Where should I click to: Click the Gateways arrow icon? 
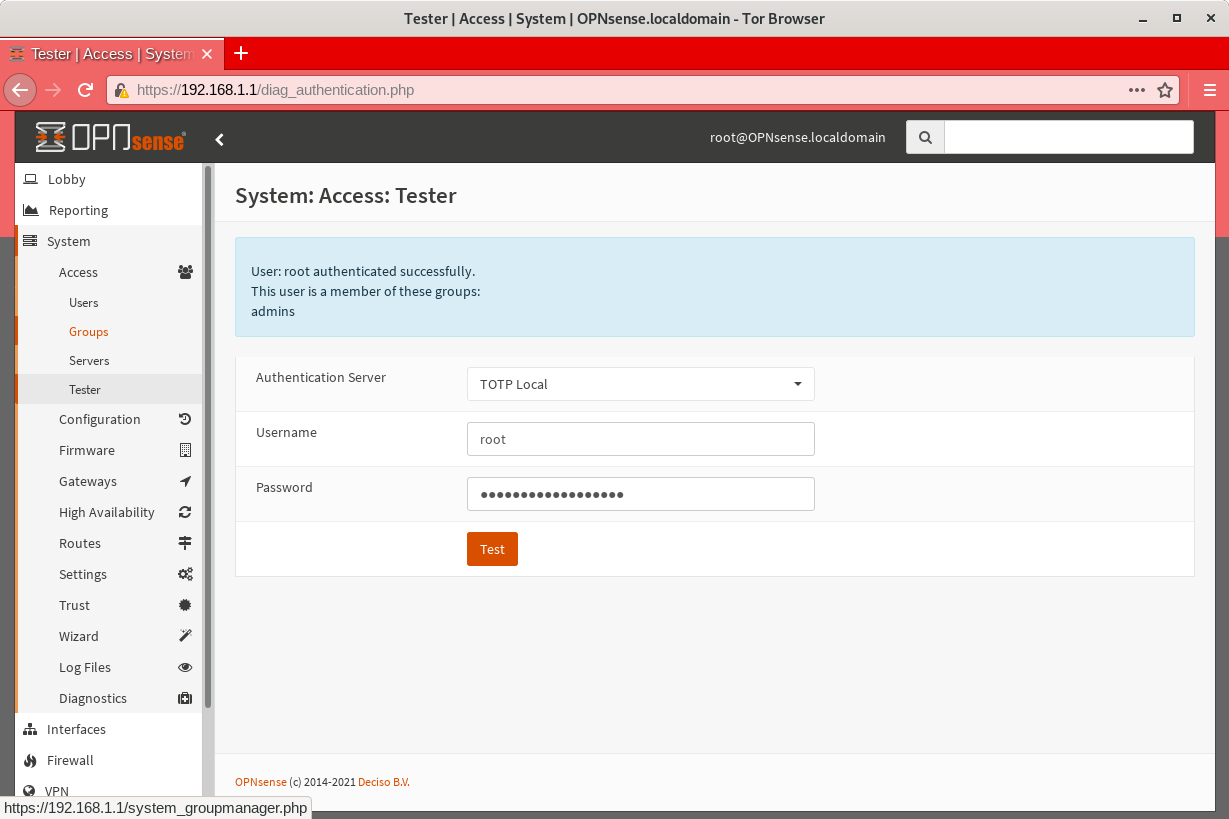tap(185, 482)
